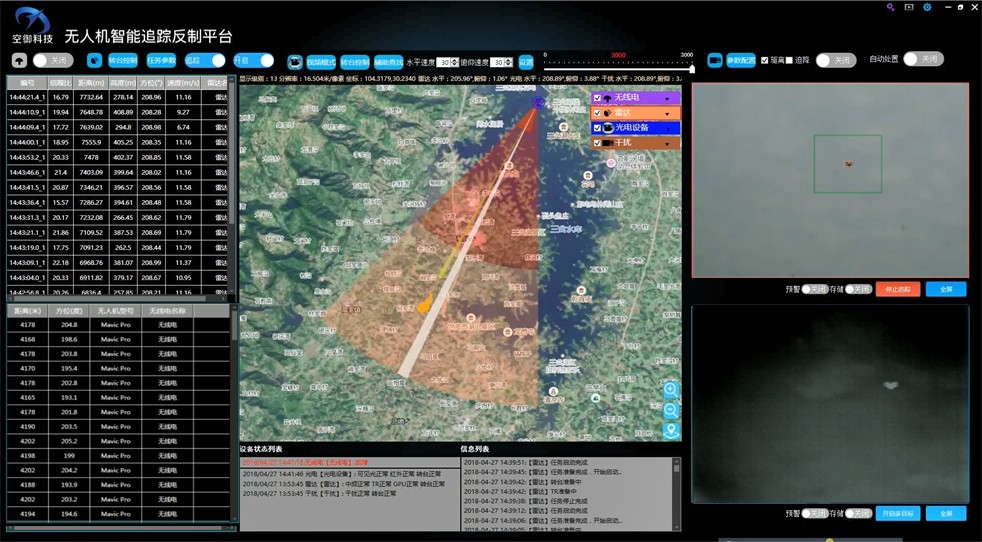
Task: Uncheck the 光电设备 layer checkbox
Action: [597, 128]
